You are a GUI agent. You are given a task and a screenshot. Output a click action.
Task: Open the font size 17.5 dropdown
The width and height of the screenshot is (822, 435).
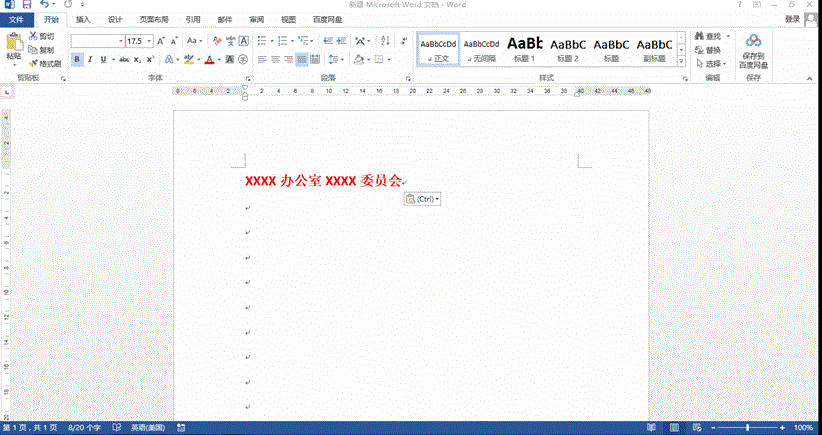tap(150, 41)
